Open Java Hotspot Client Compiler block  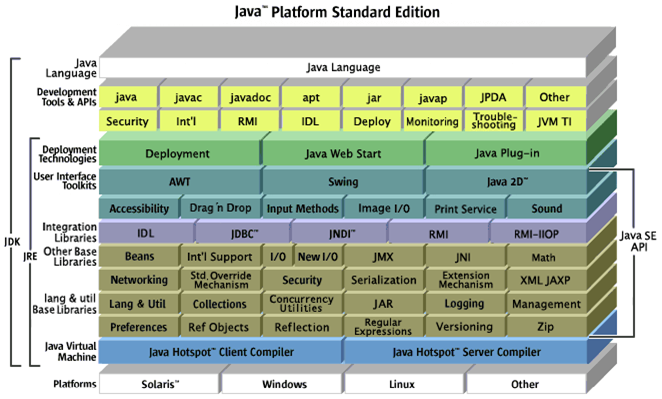[x=221, y=352]
